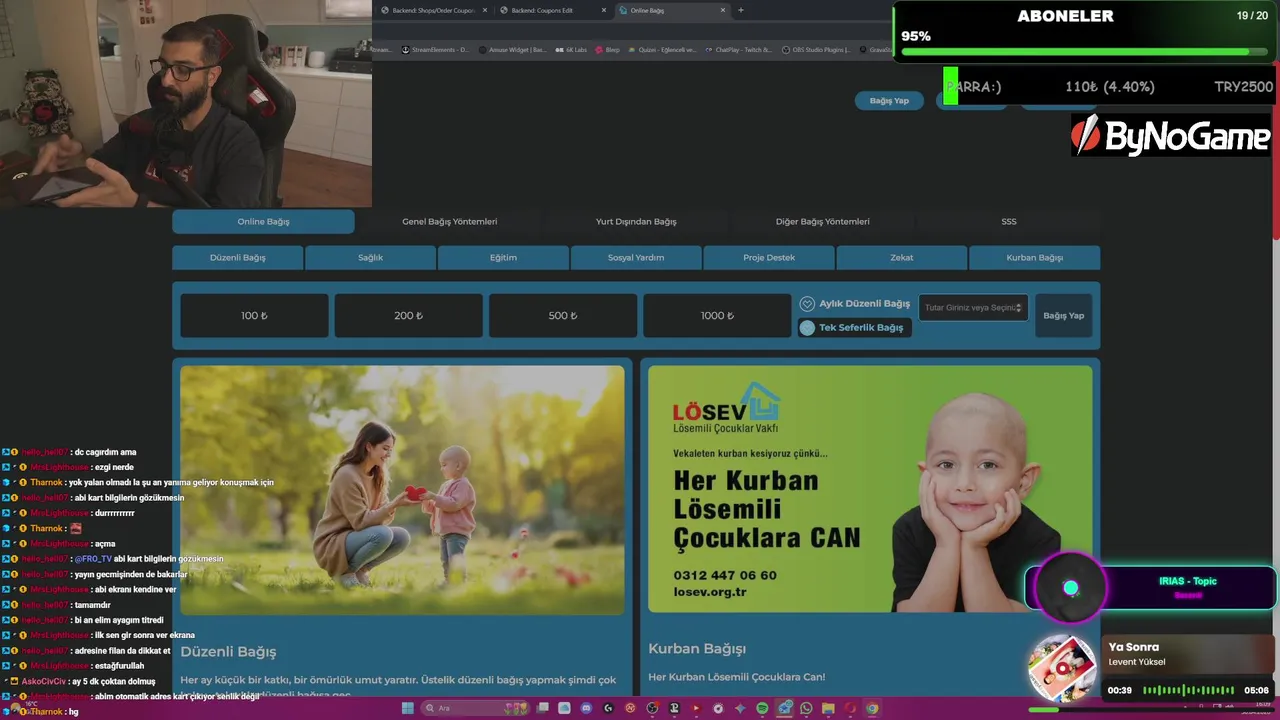
Task: Close the Backend Coupons Edit tab
Action: click(x=604, y=10)
